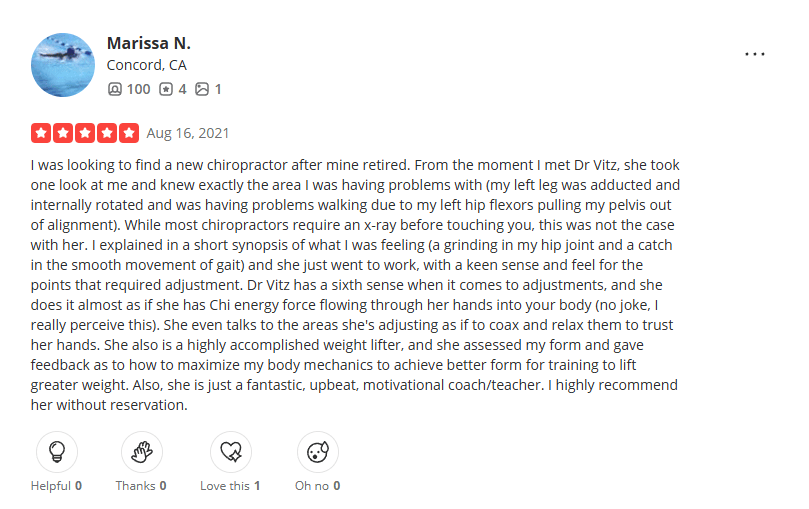809x509 pixels.
Task: Click the Oh no surprised face icon
Action: click(317, 452)
